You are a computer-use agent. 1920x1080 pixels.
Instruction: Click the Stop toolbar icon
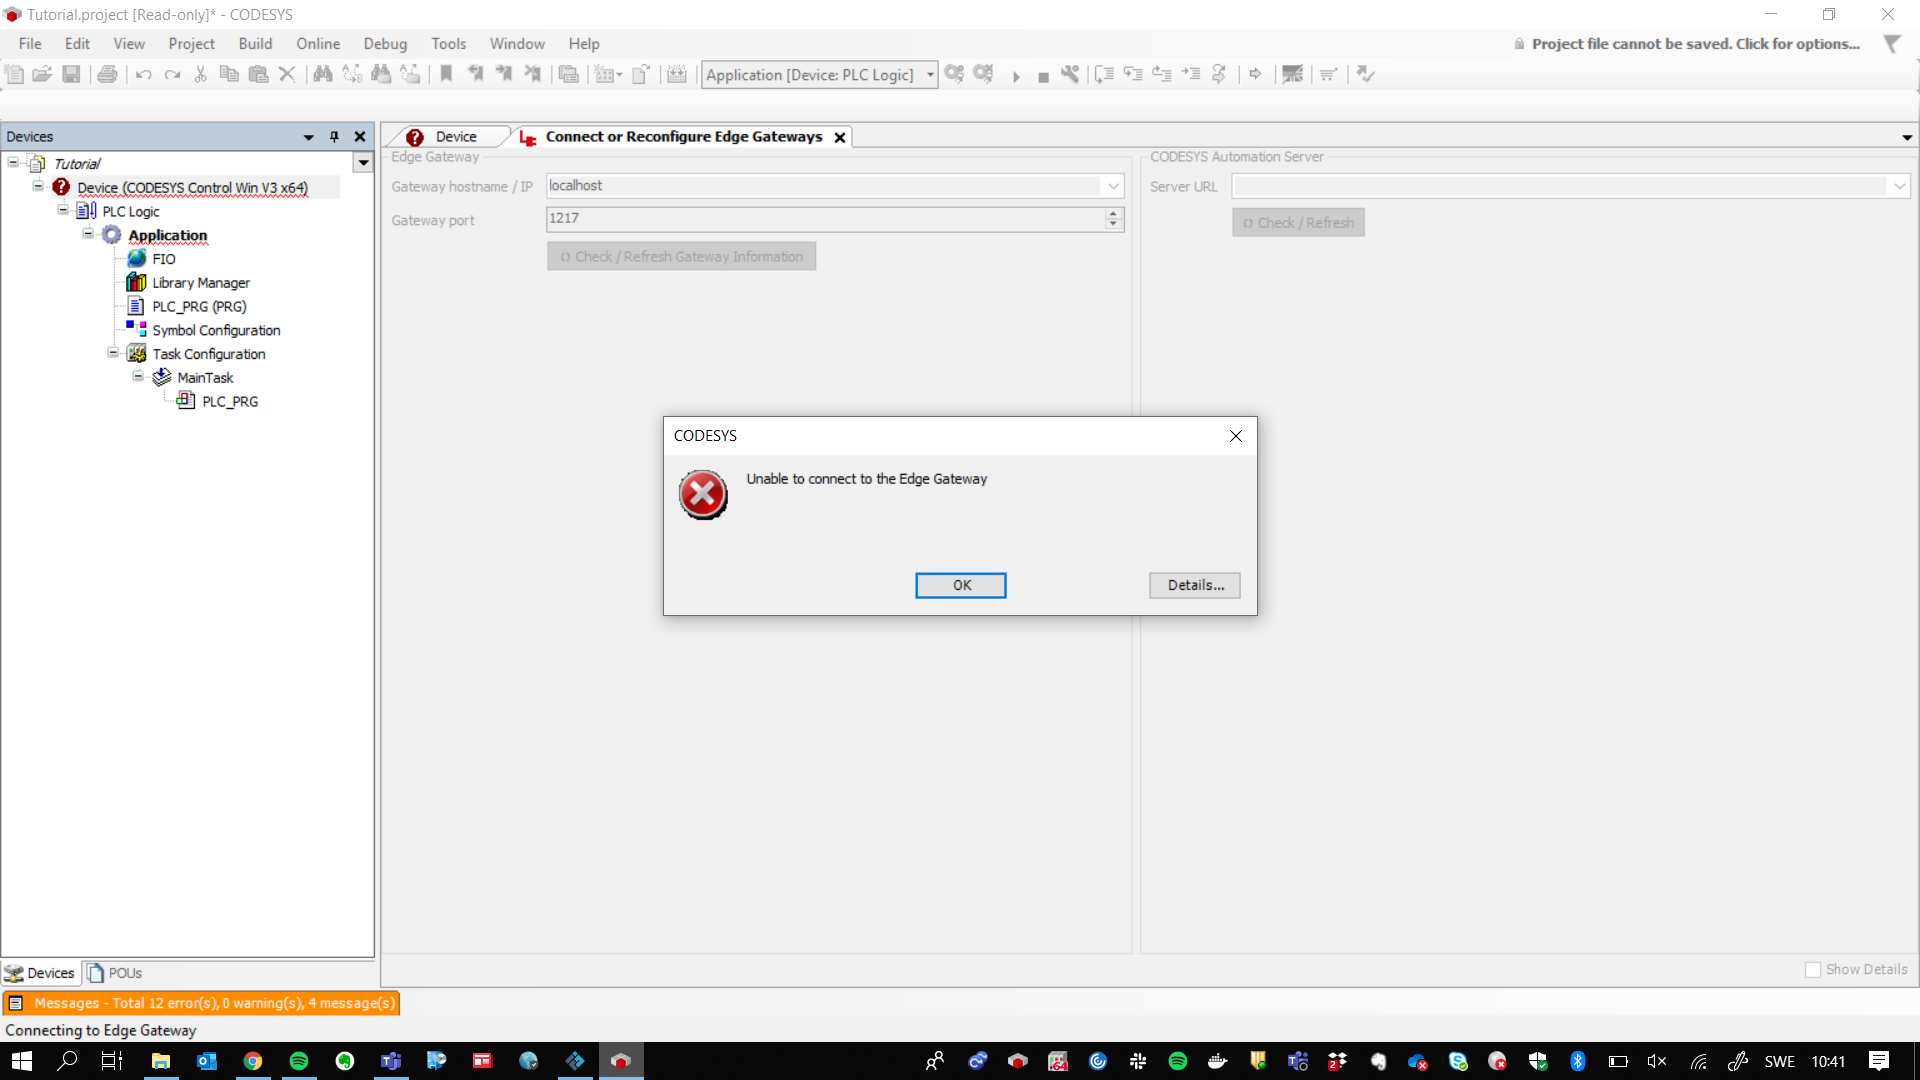(1043, 76)
